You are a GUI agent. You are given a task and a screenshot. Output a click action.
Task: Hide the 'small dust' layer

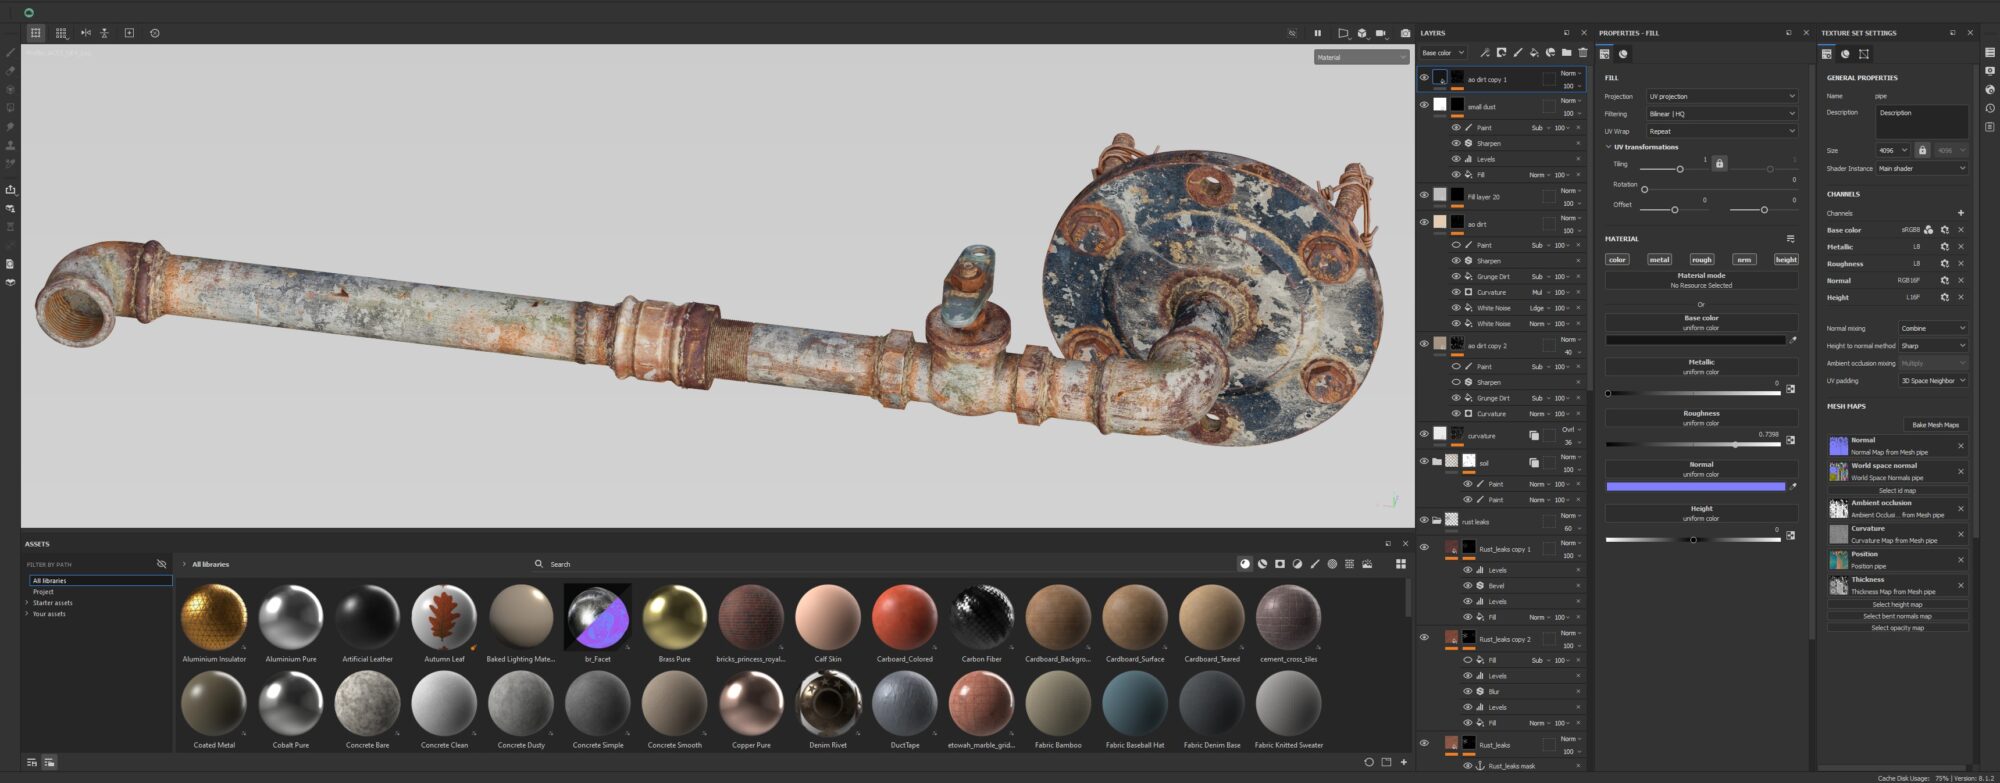pos(1424,104)
